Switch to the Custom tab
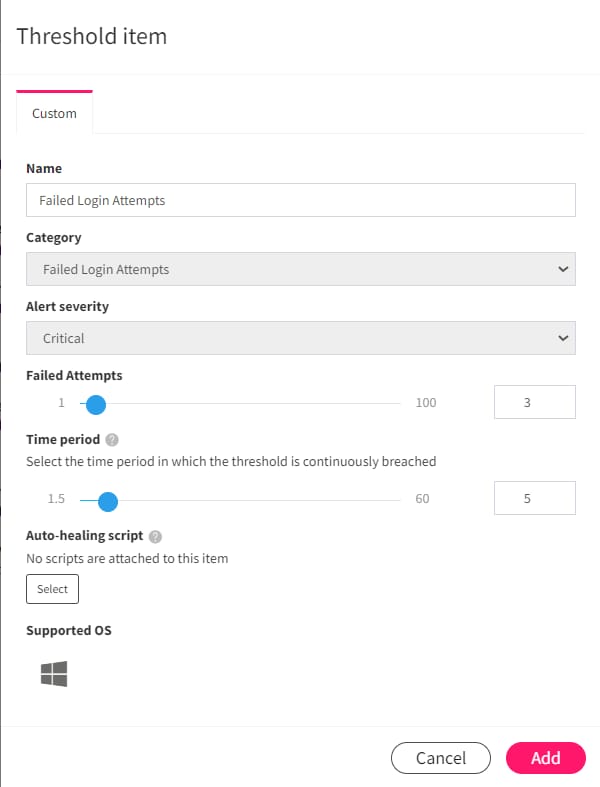600x787 pixels. (54, 113)
